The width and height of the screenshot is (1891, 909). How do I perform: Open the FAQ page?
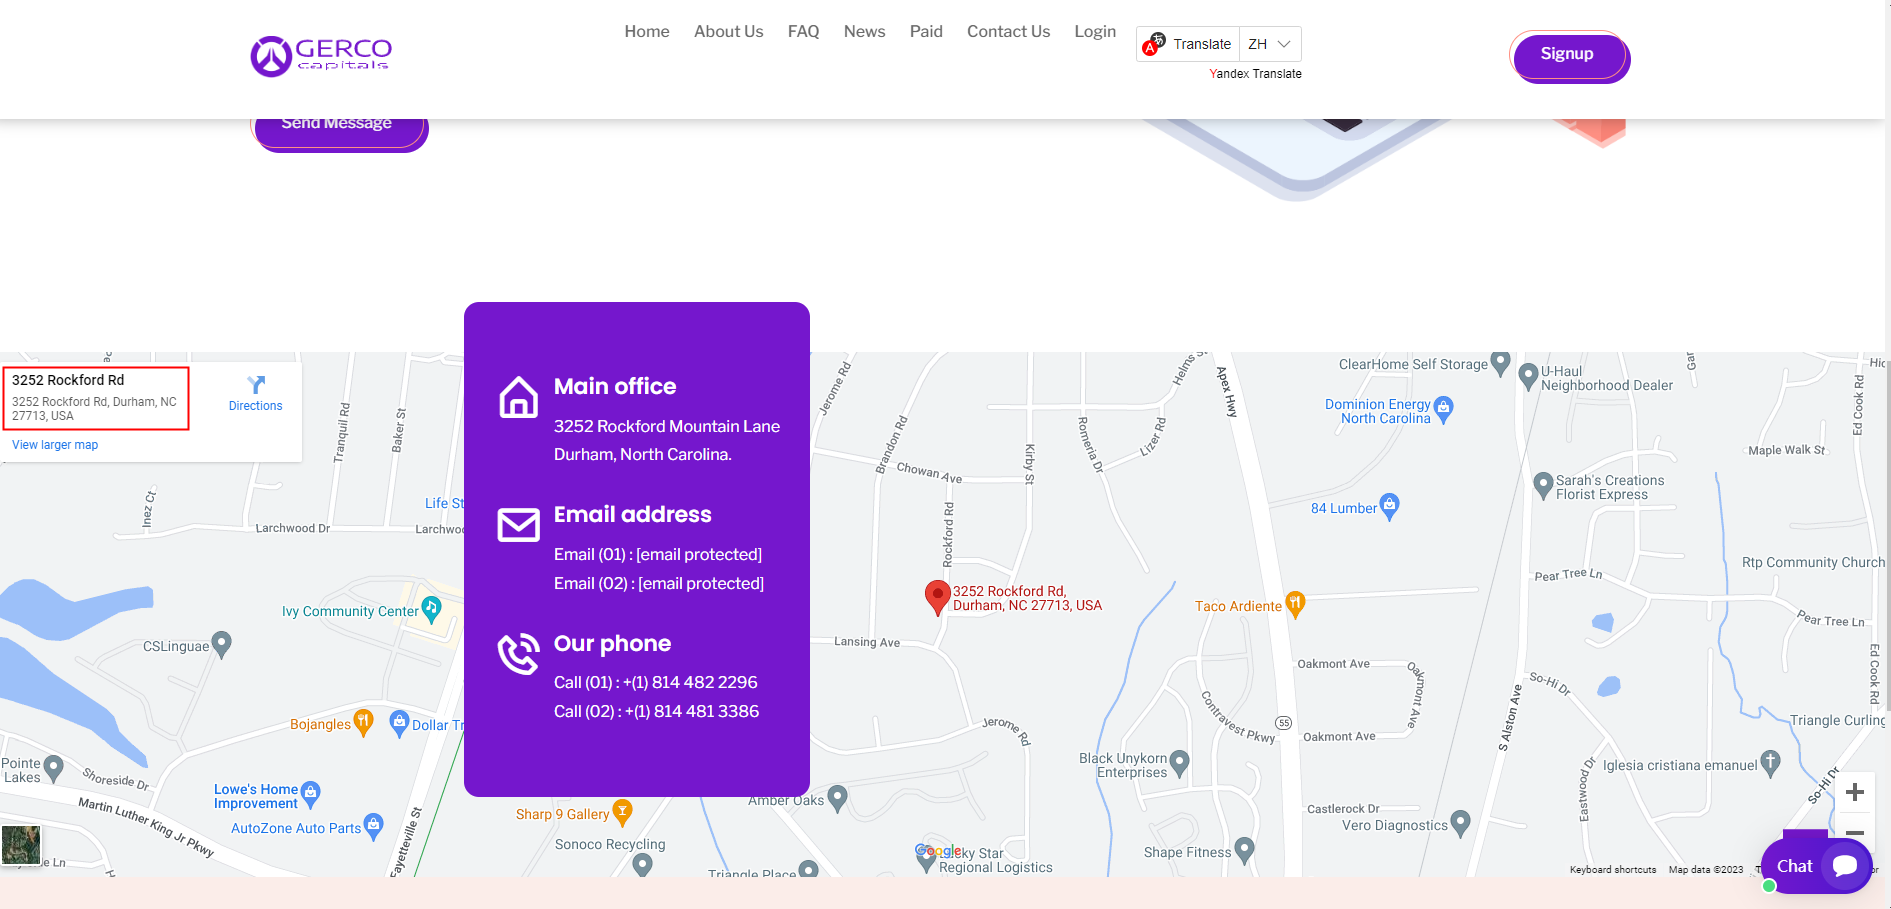point(803,32)
